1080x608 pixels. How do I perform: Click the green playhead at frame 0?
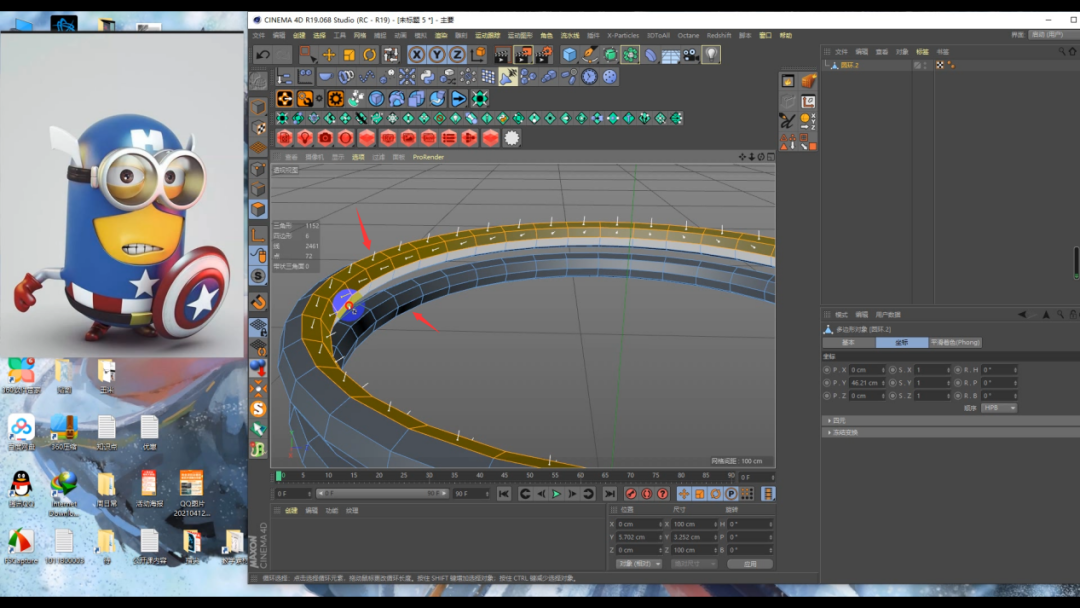278,476
